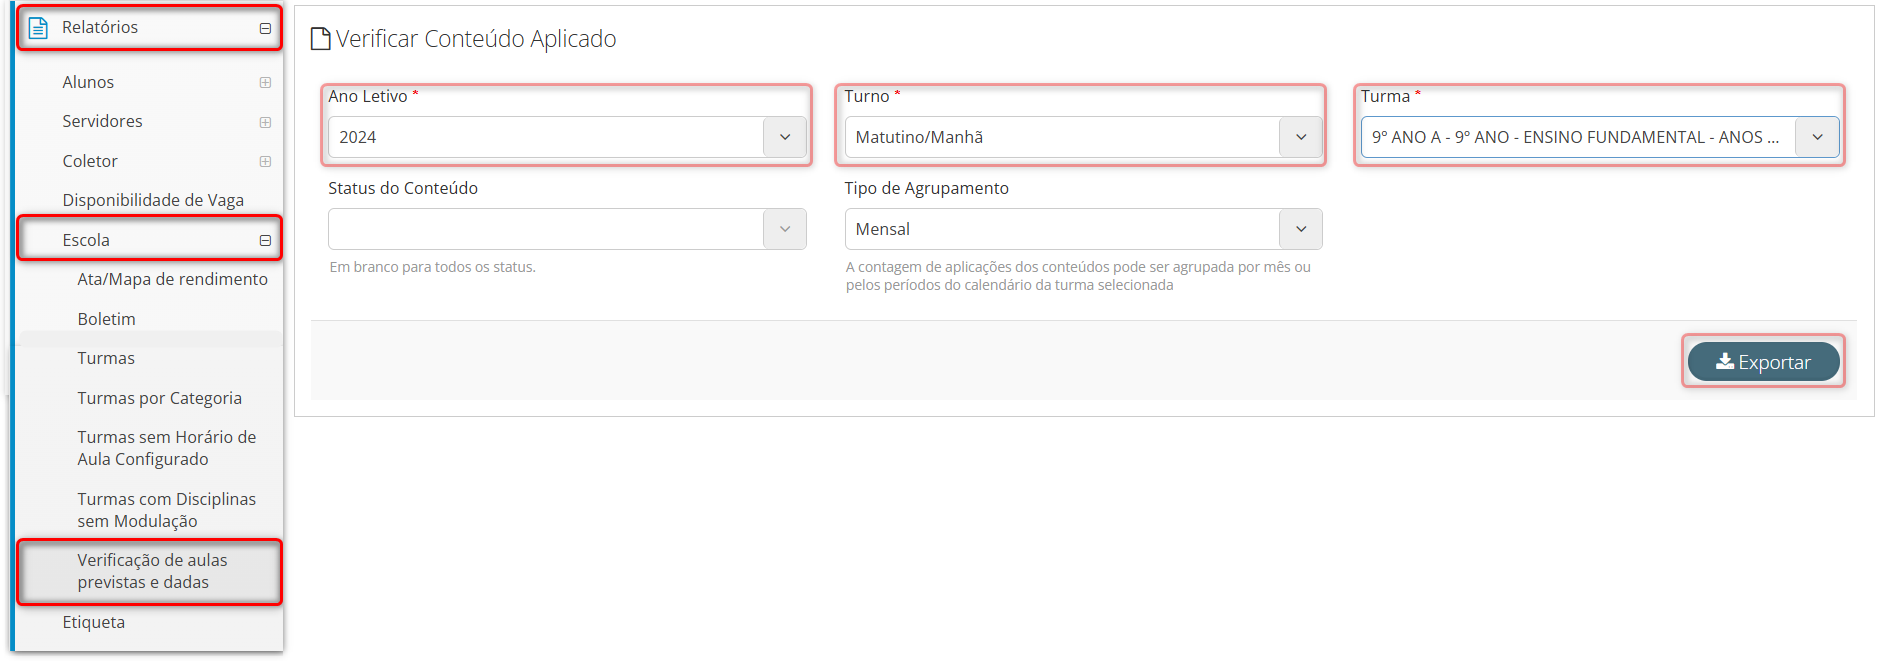Viewport: 1883px width, 661px height.
Task: Open Ata/Mapa de rendimento report
Action: (172, 279)
